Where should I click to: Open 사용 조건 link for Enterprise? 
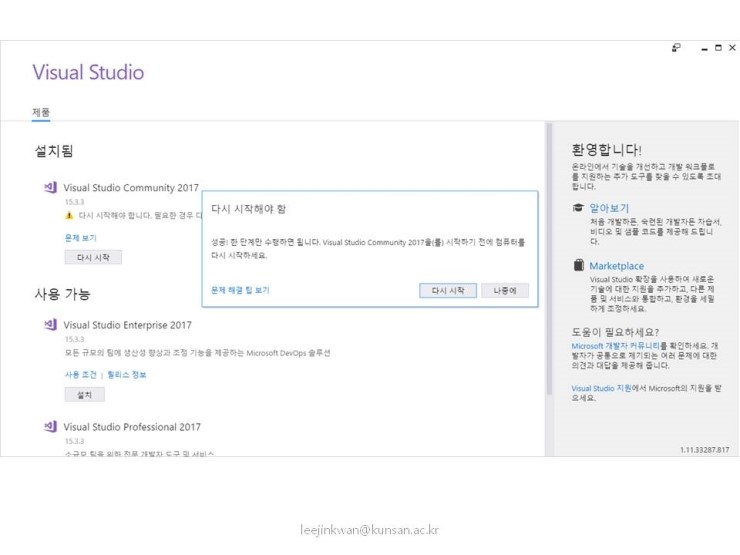pos(81,375)
